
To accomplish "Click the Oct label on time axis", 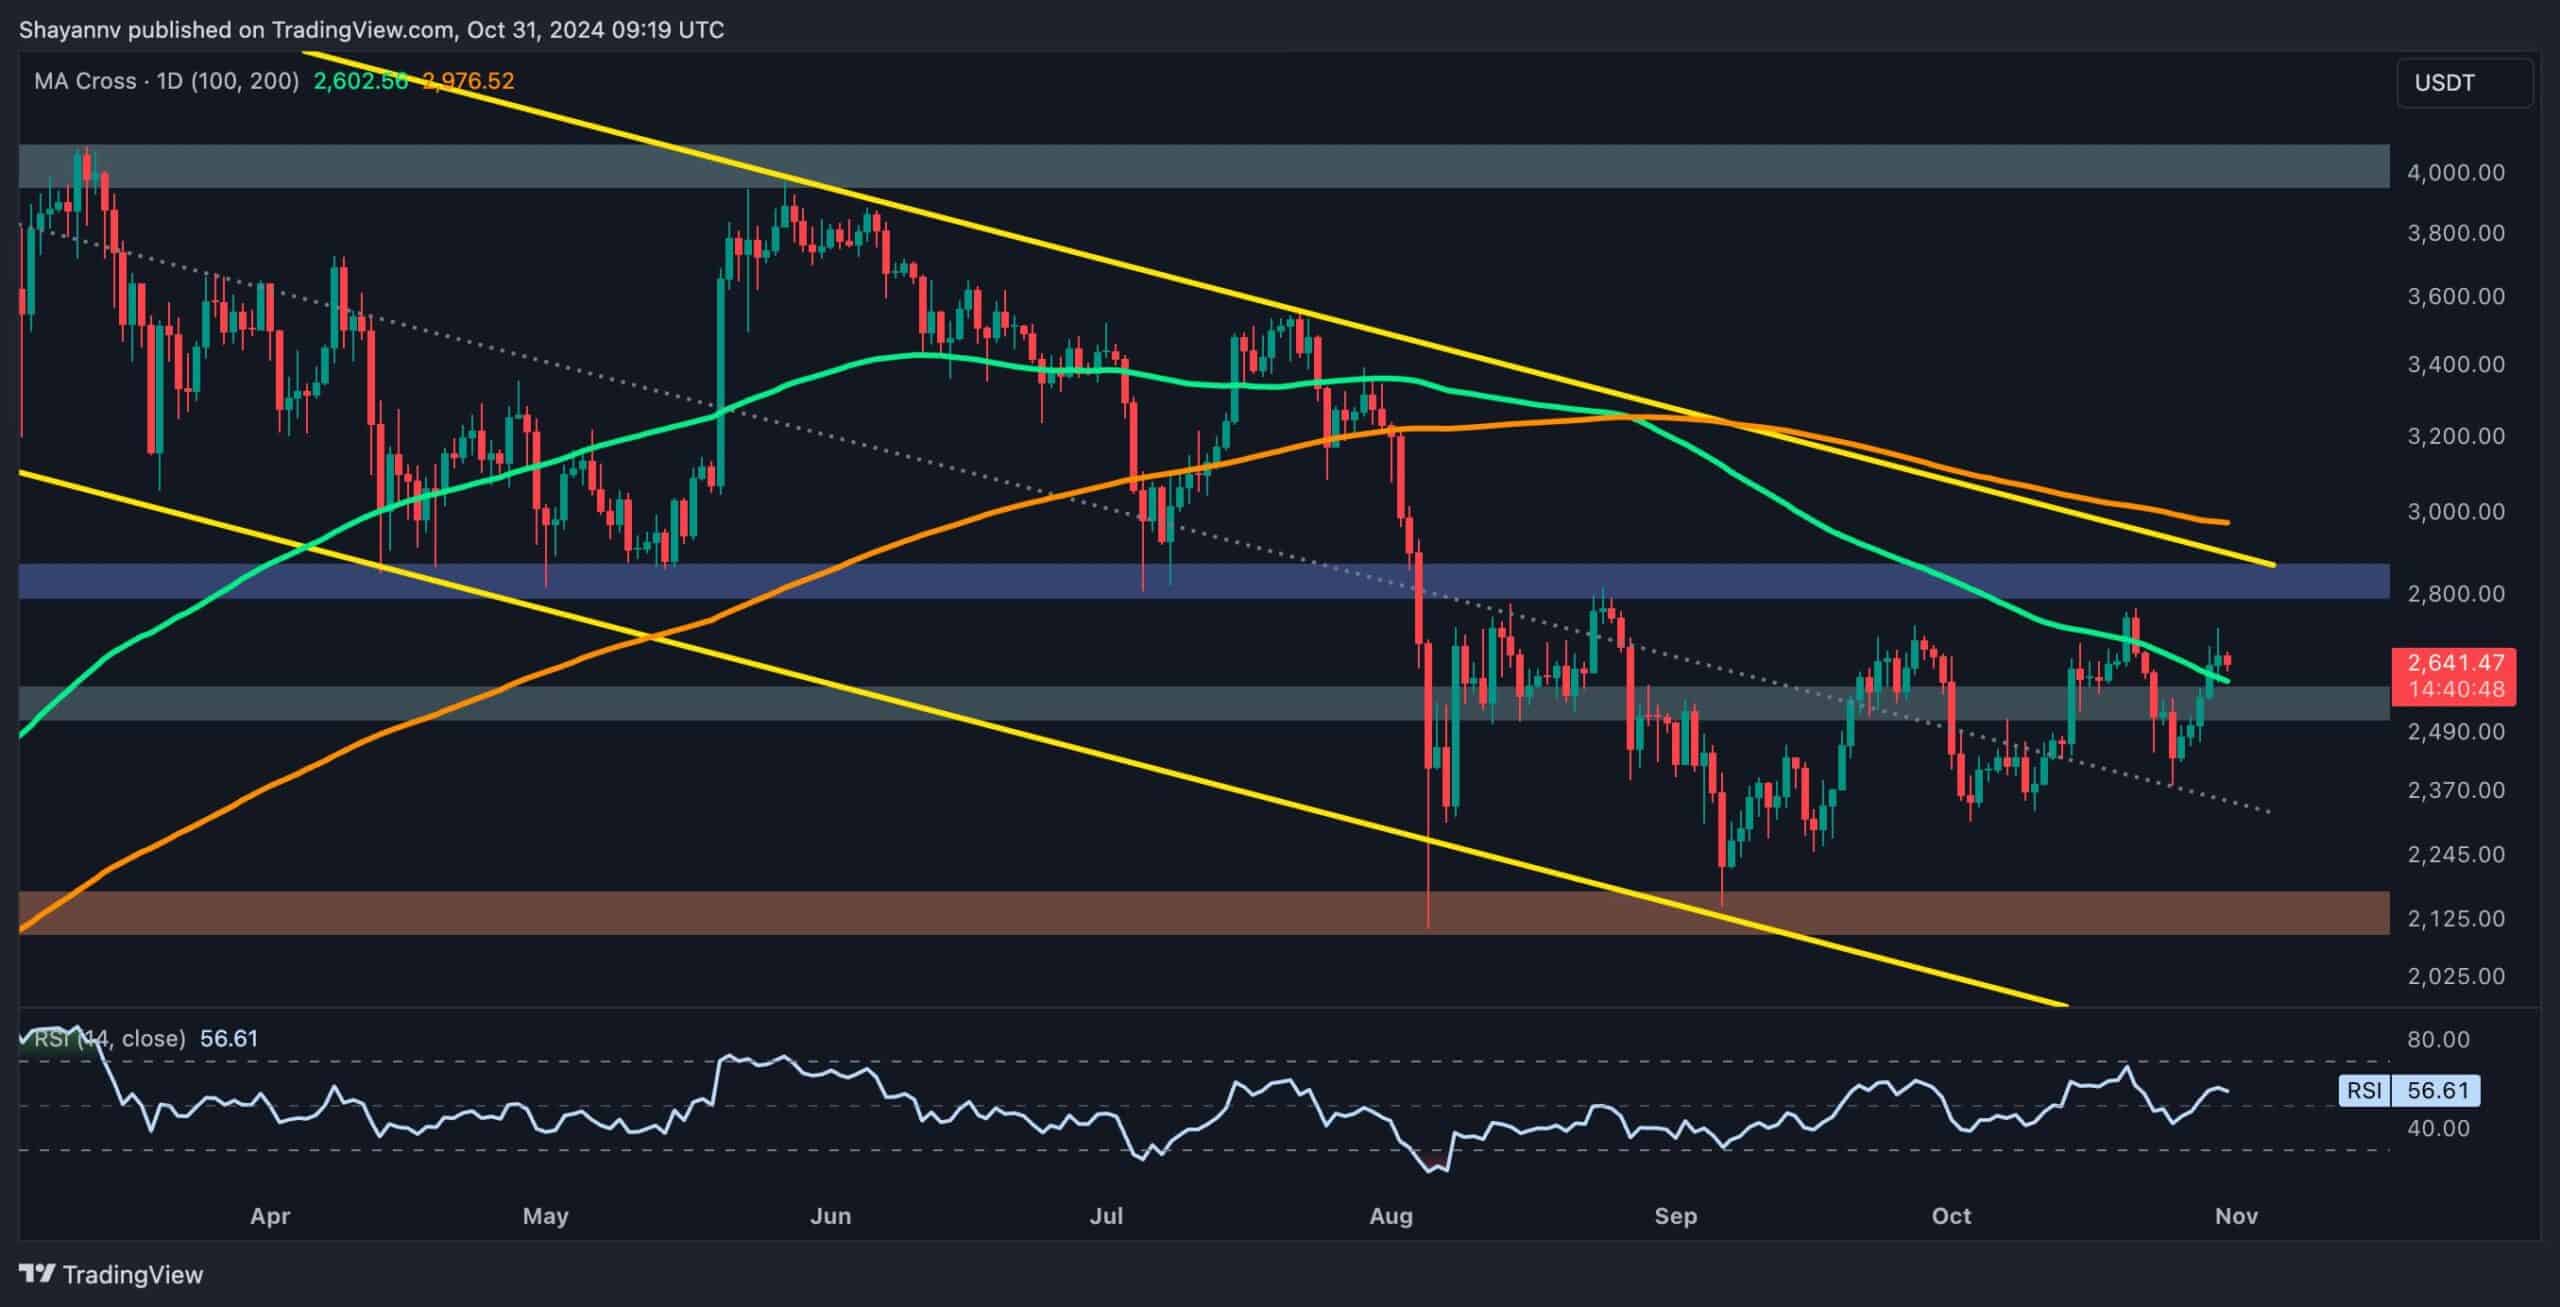I will pyautogui.click(x=1951, y=1216).
